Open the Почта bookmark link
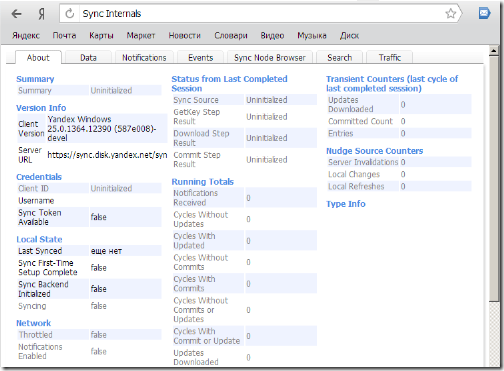The image size is (504, 371). (64, 35)
